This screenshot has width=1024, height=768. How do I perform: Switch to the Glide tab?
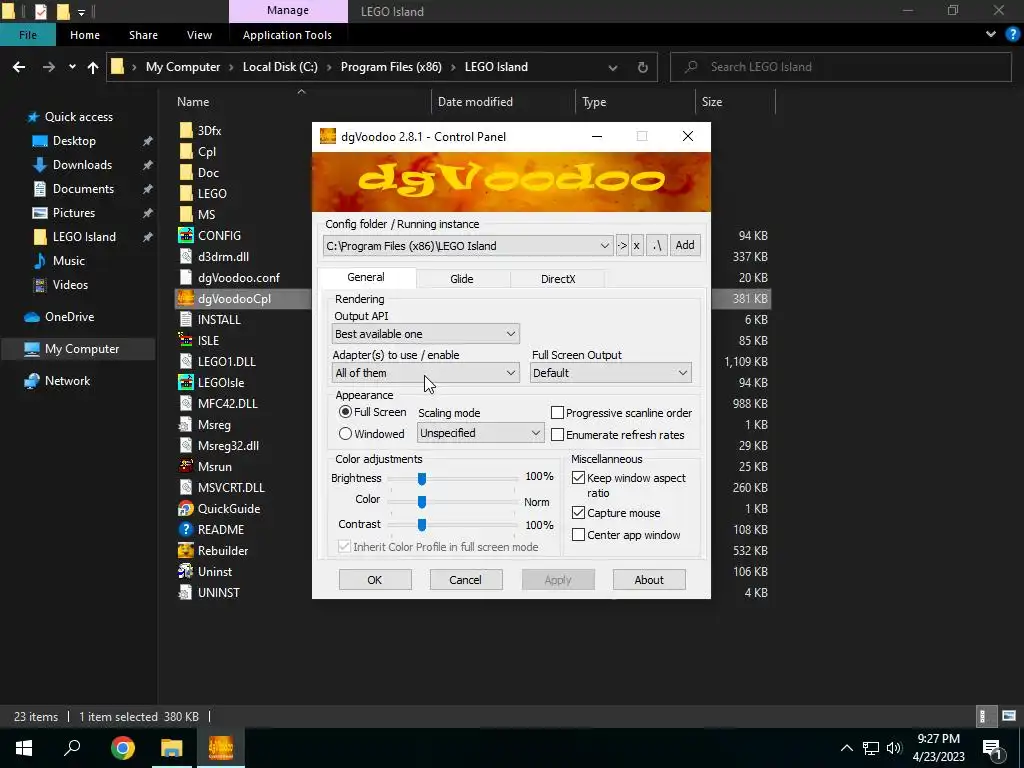pyautogui.click(x=462, y=279)
